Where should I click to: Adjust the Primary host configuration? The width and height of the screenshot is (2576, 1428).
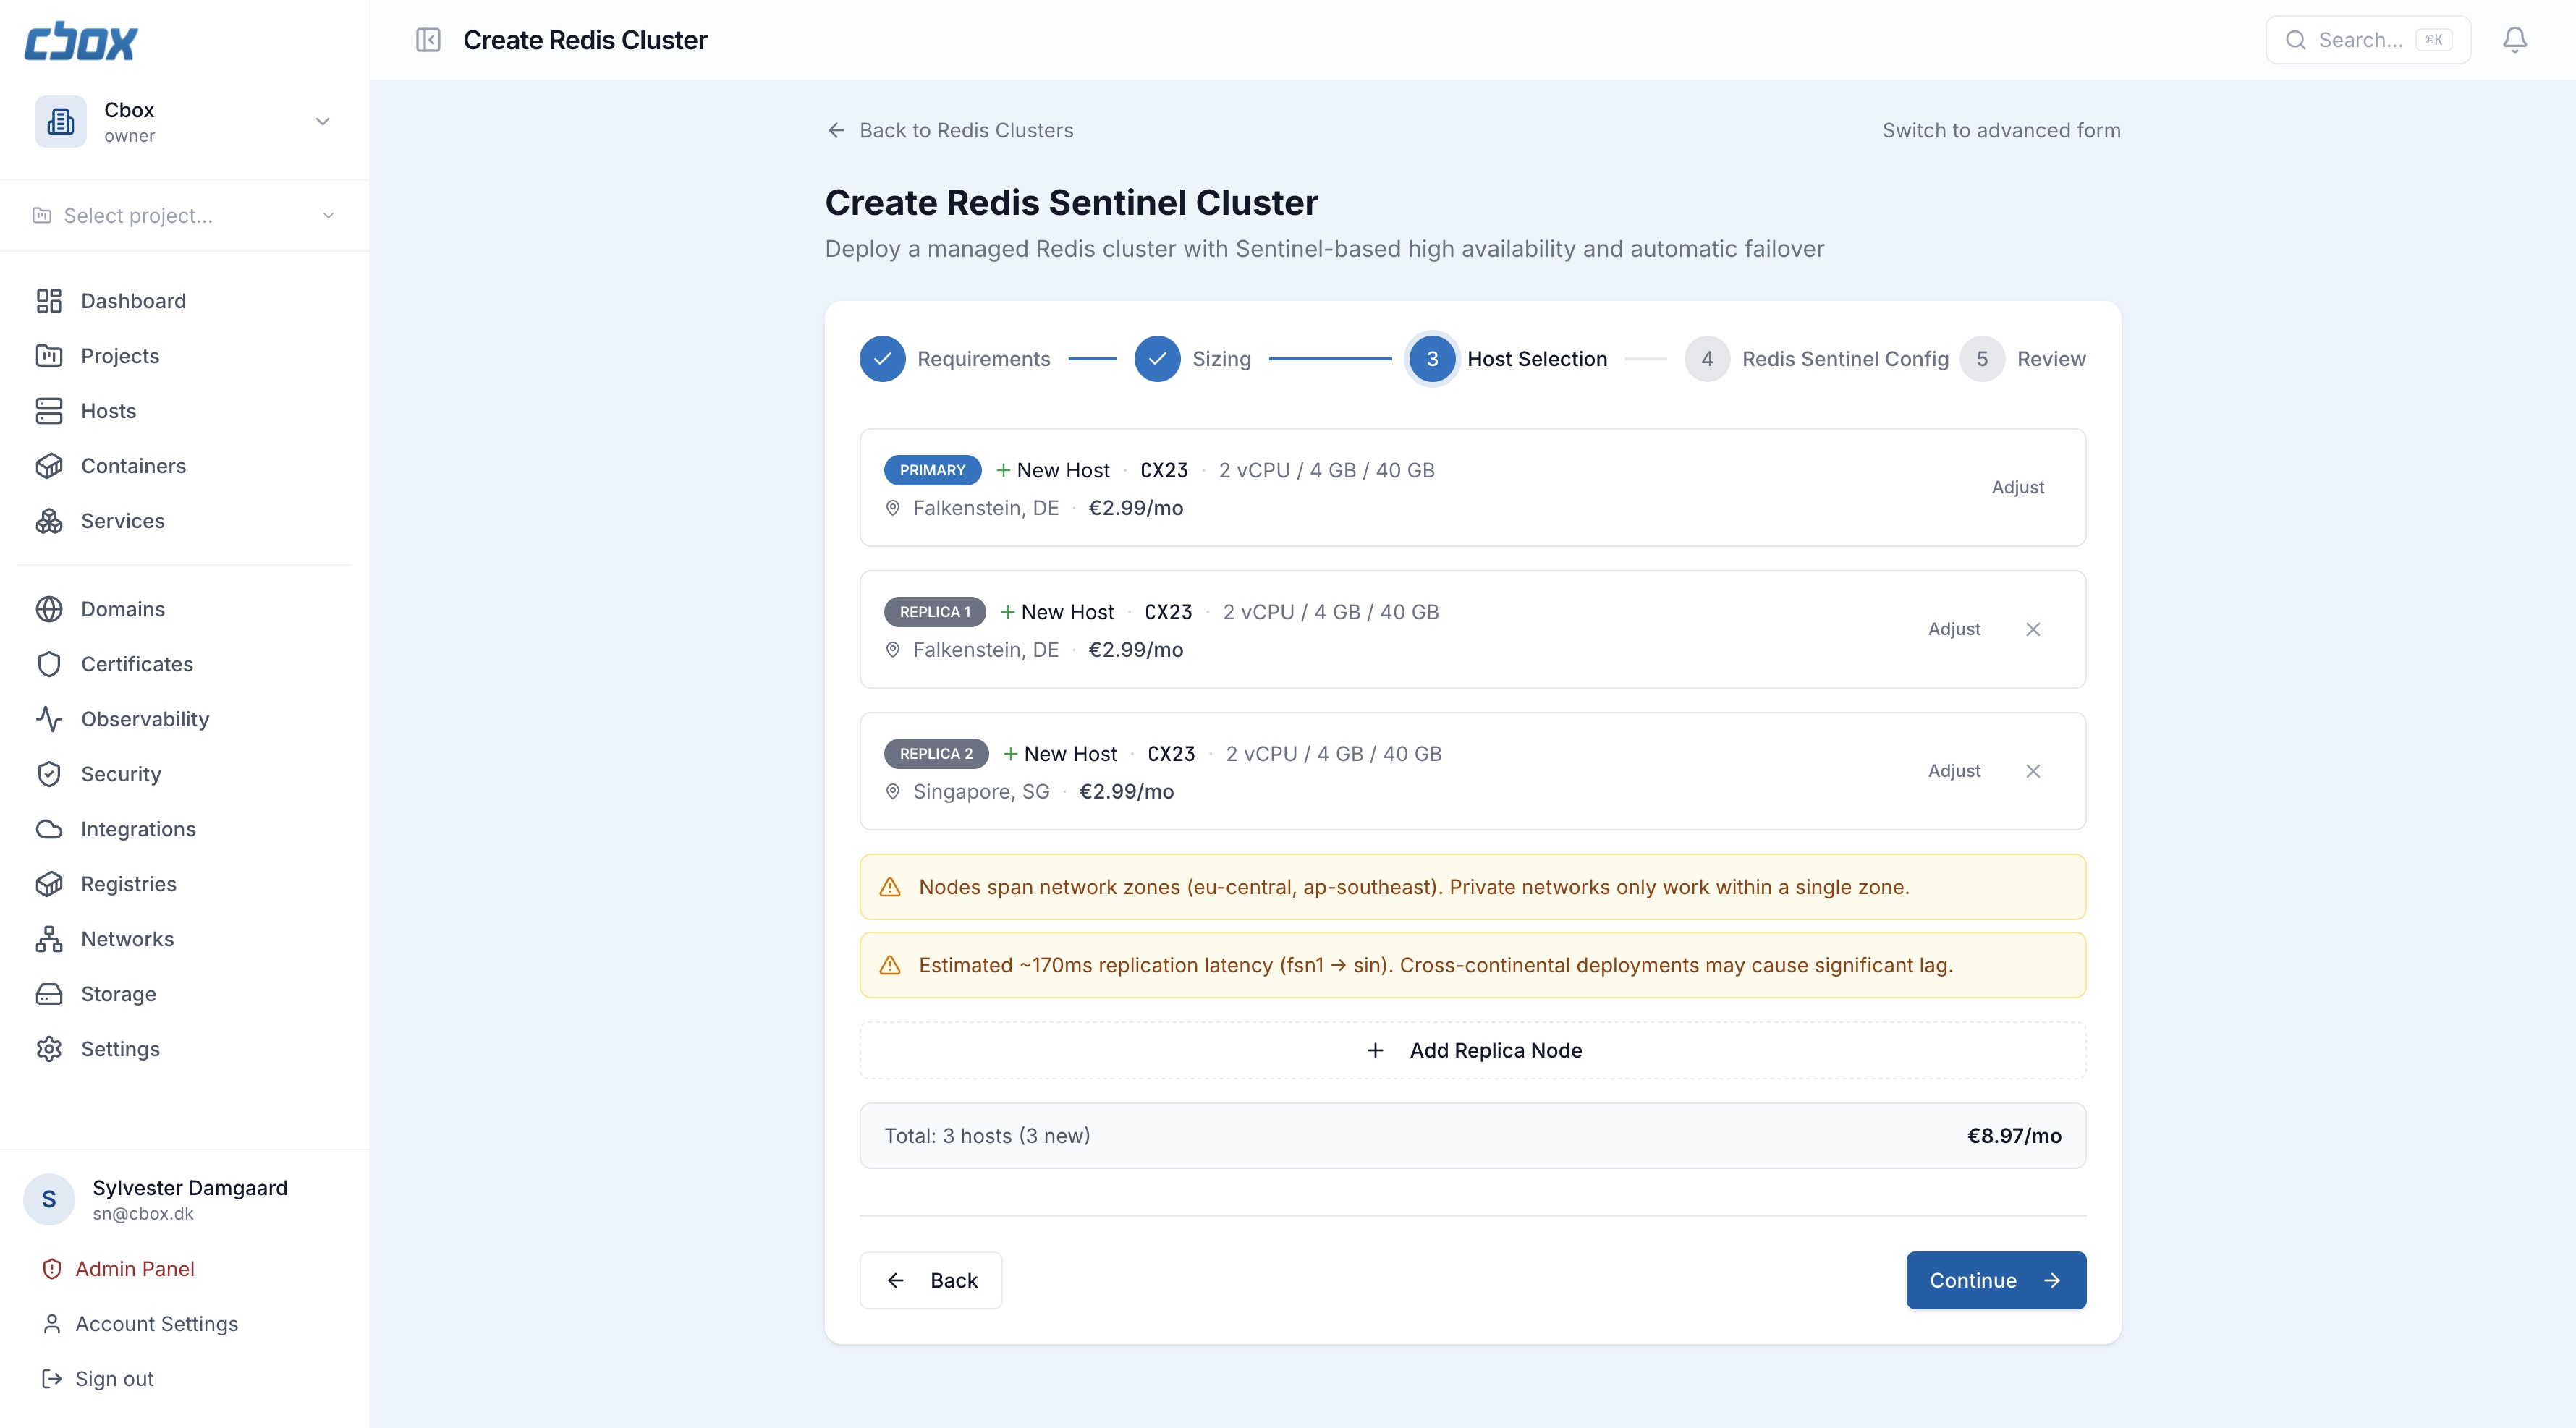tap(2017, 487)
